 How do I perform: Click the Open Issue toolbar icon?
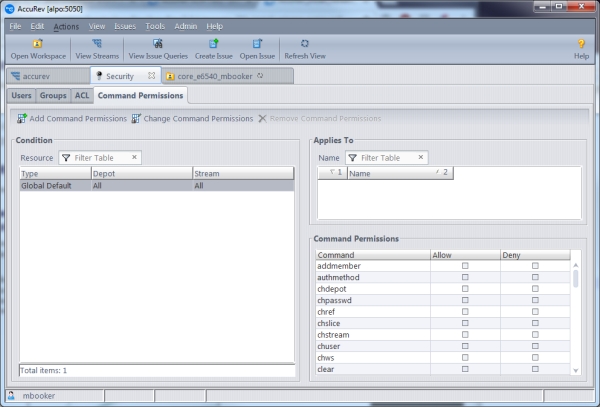(257, 44)
